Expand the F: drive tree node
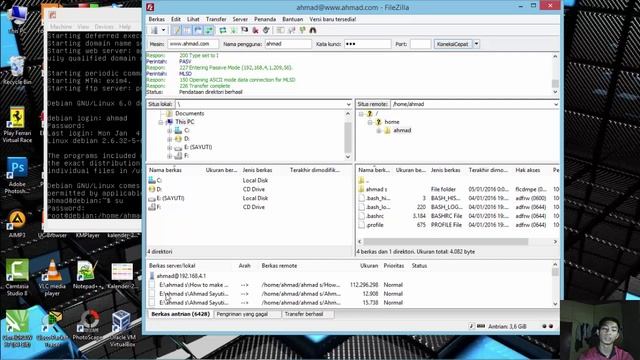The width and height of the screenshot is (640, 360). pyautogui.click(x=169, y=156)
